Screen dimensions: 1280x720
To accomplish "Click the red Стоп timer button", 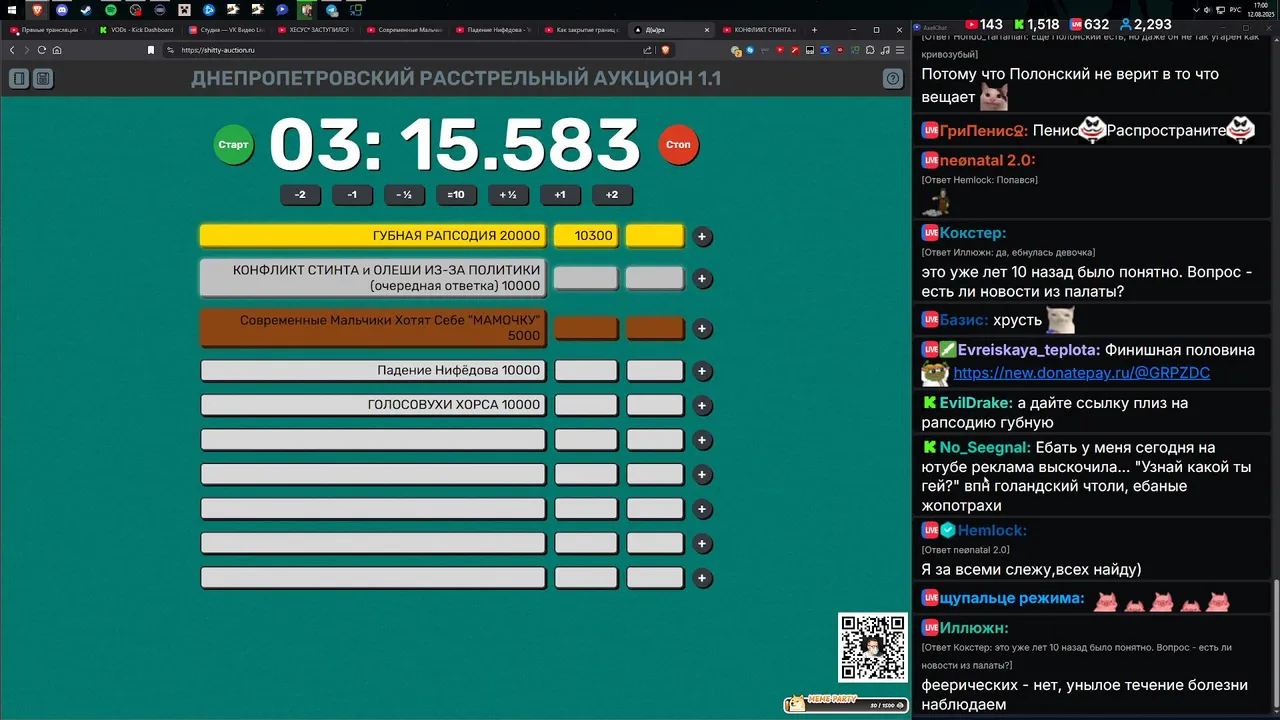I will (x=678, y=145).
